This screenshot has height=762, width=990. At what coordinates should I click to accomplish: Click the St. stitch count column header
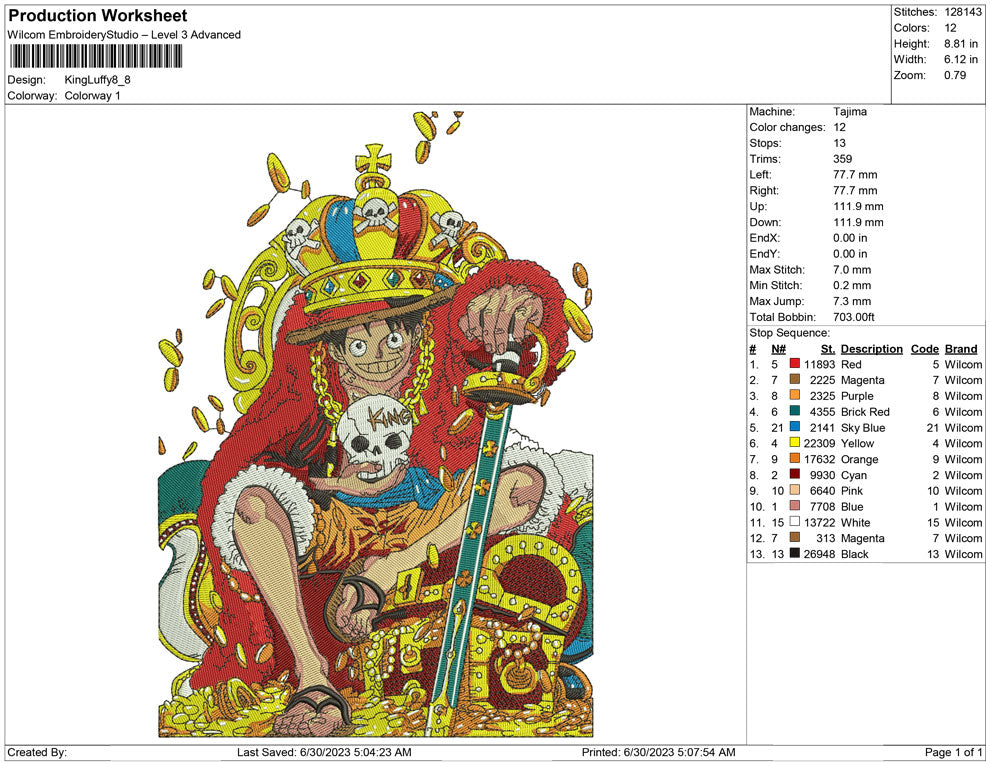[x=827, y=349]
